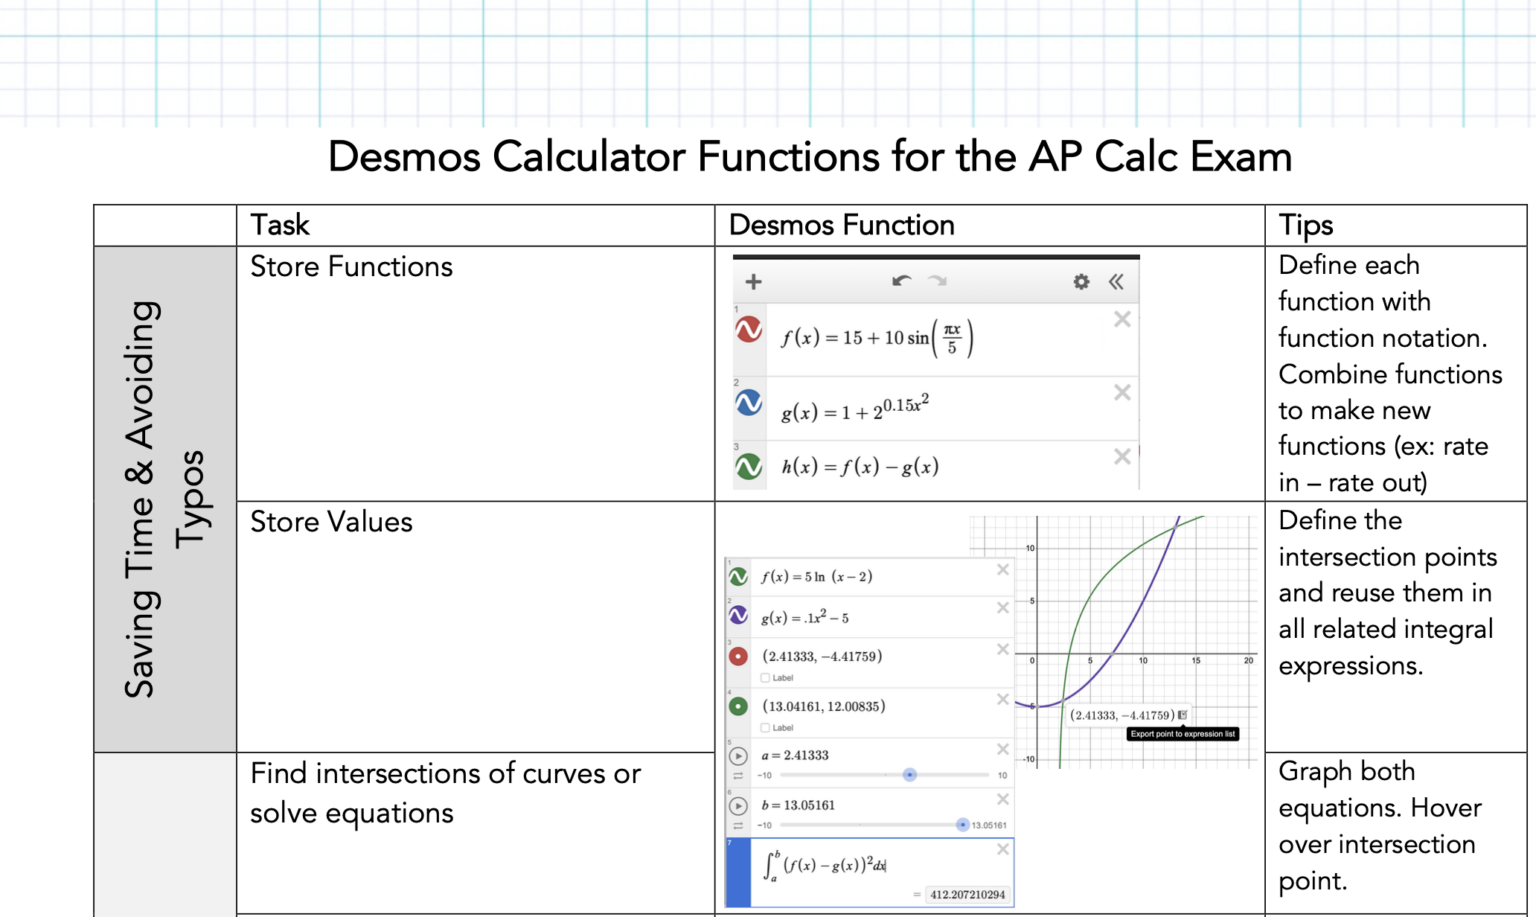1536x917 pixels.
Task: Click the Store Values task cell
Action: pos(476,627)
